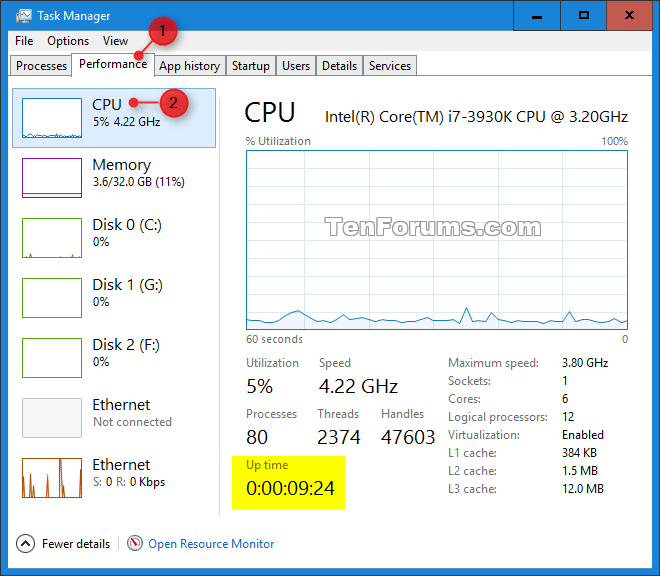Close the Task Manager window
660x576 pixels.
coord(630,16)
